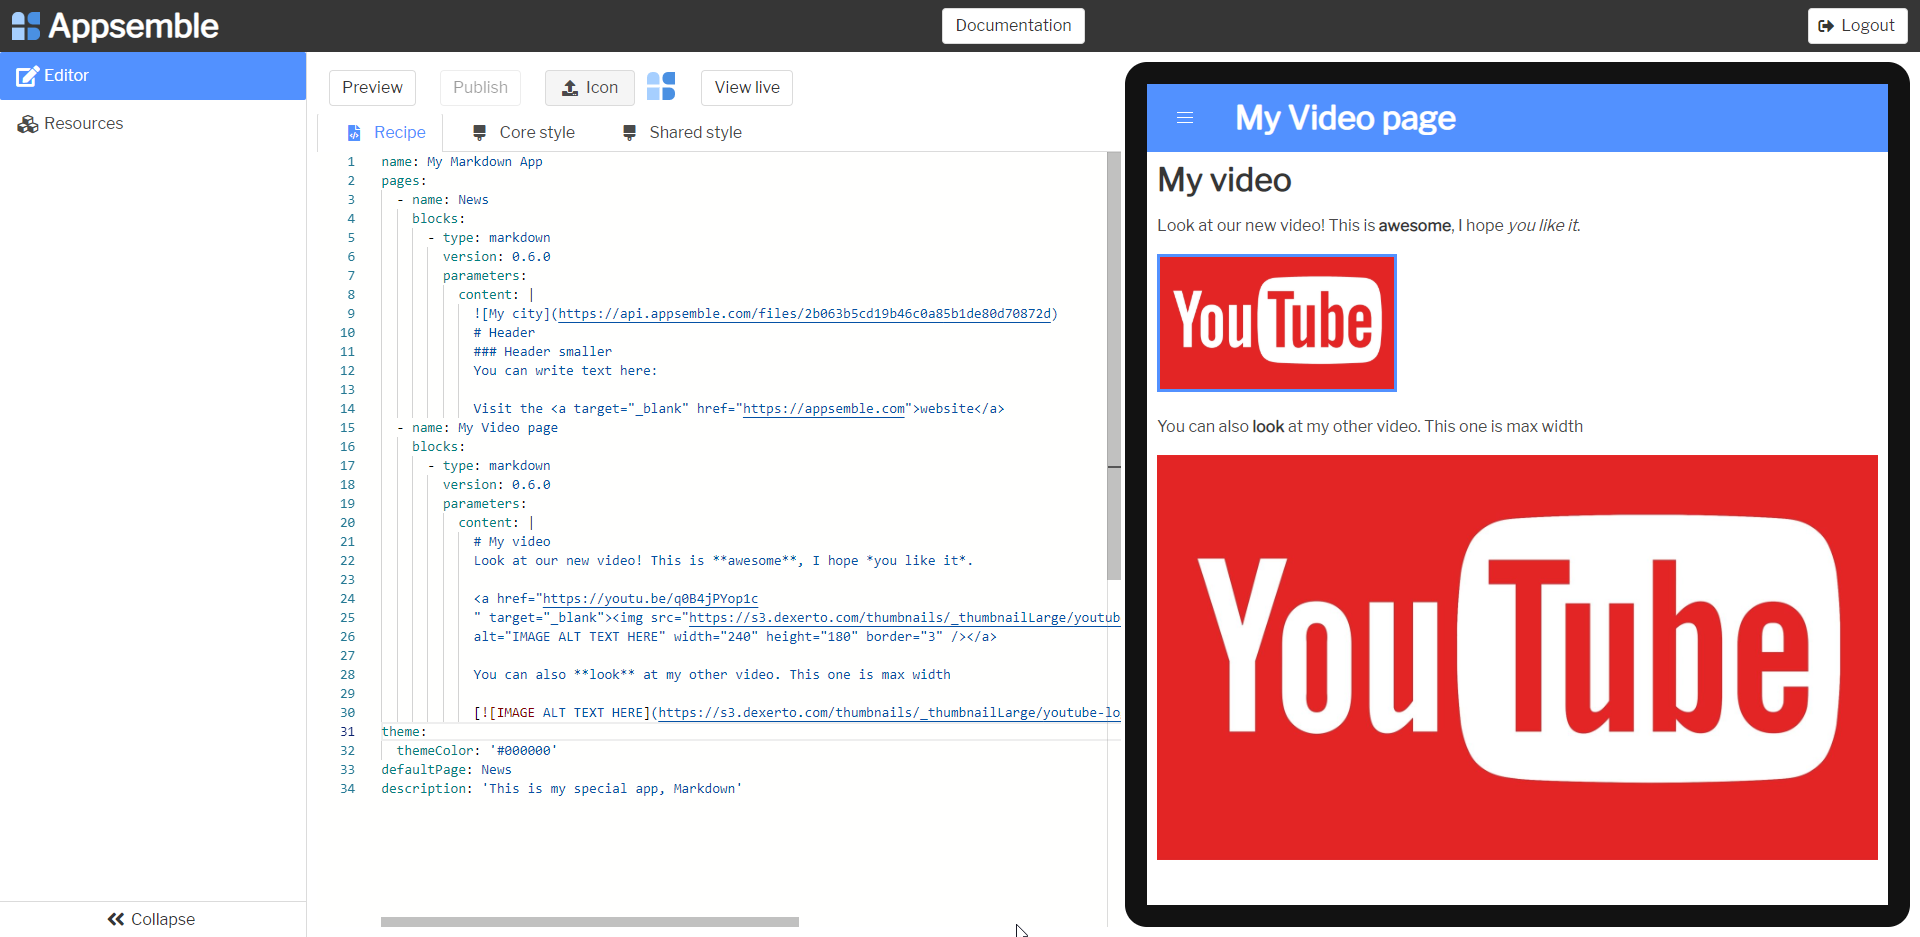Click '- name: News' on line 3
The width and height of the screenshot is (1920, 937).
(x=443, y=200)
